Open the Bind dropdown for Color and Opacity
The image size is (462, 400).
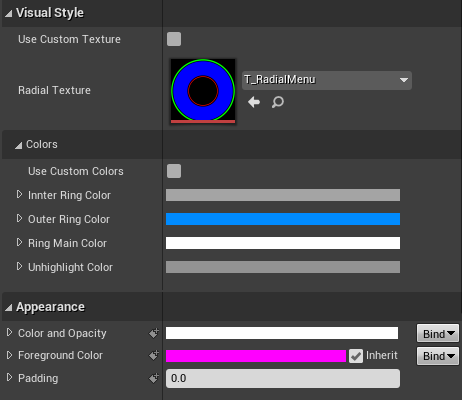pos(438,333)
